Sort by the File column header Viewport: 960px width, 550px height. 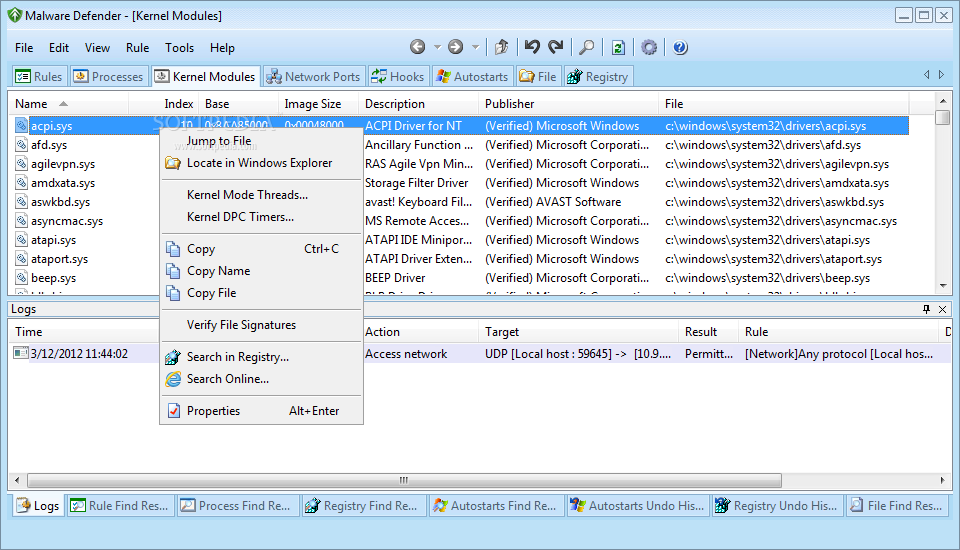click(784, 104)
